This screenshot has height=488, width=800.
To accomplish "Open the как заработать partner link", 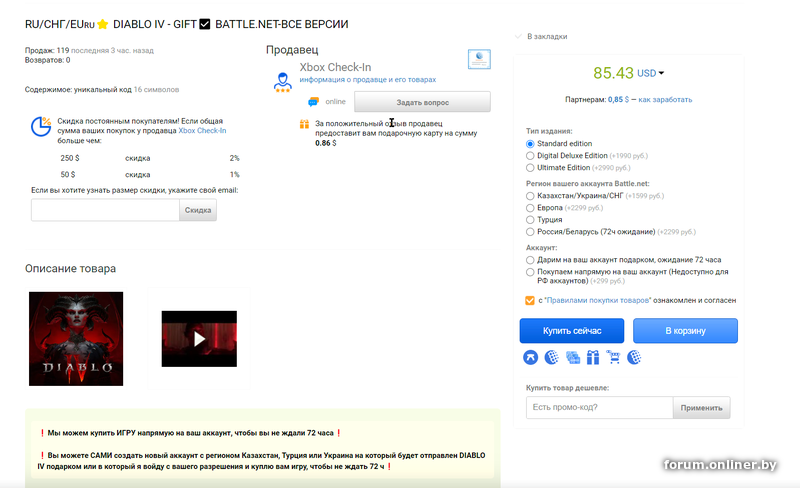I will pos(665,100).
